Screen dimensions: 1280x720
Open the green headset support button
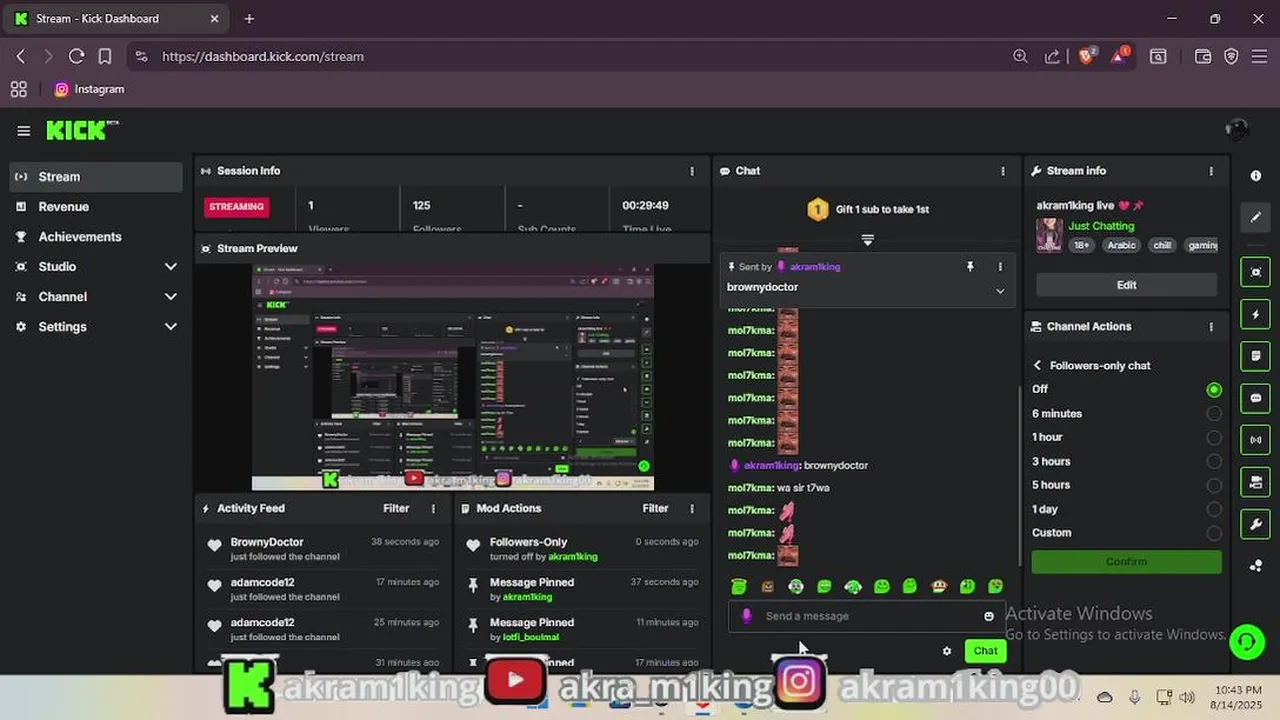click(x=1247, y=641)
